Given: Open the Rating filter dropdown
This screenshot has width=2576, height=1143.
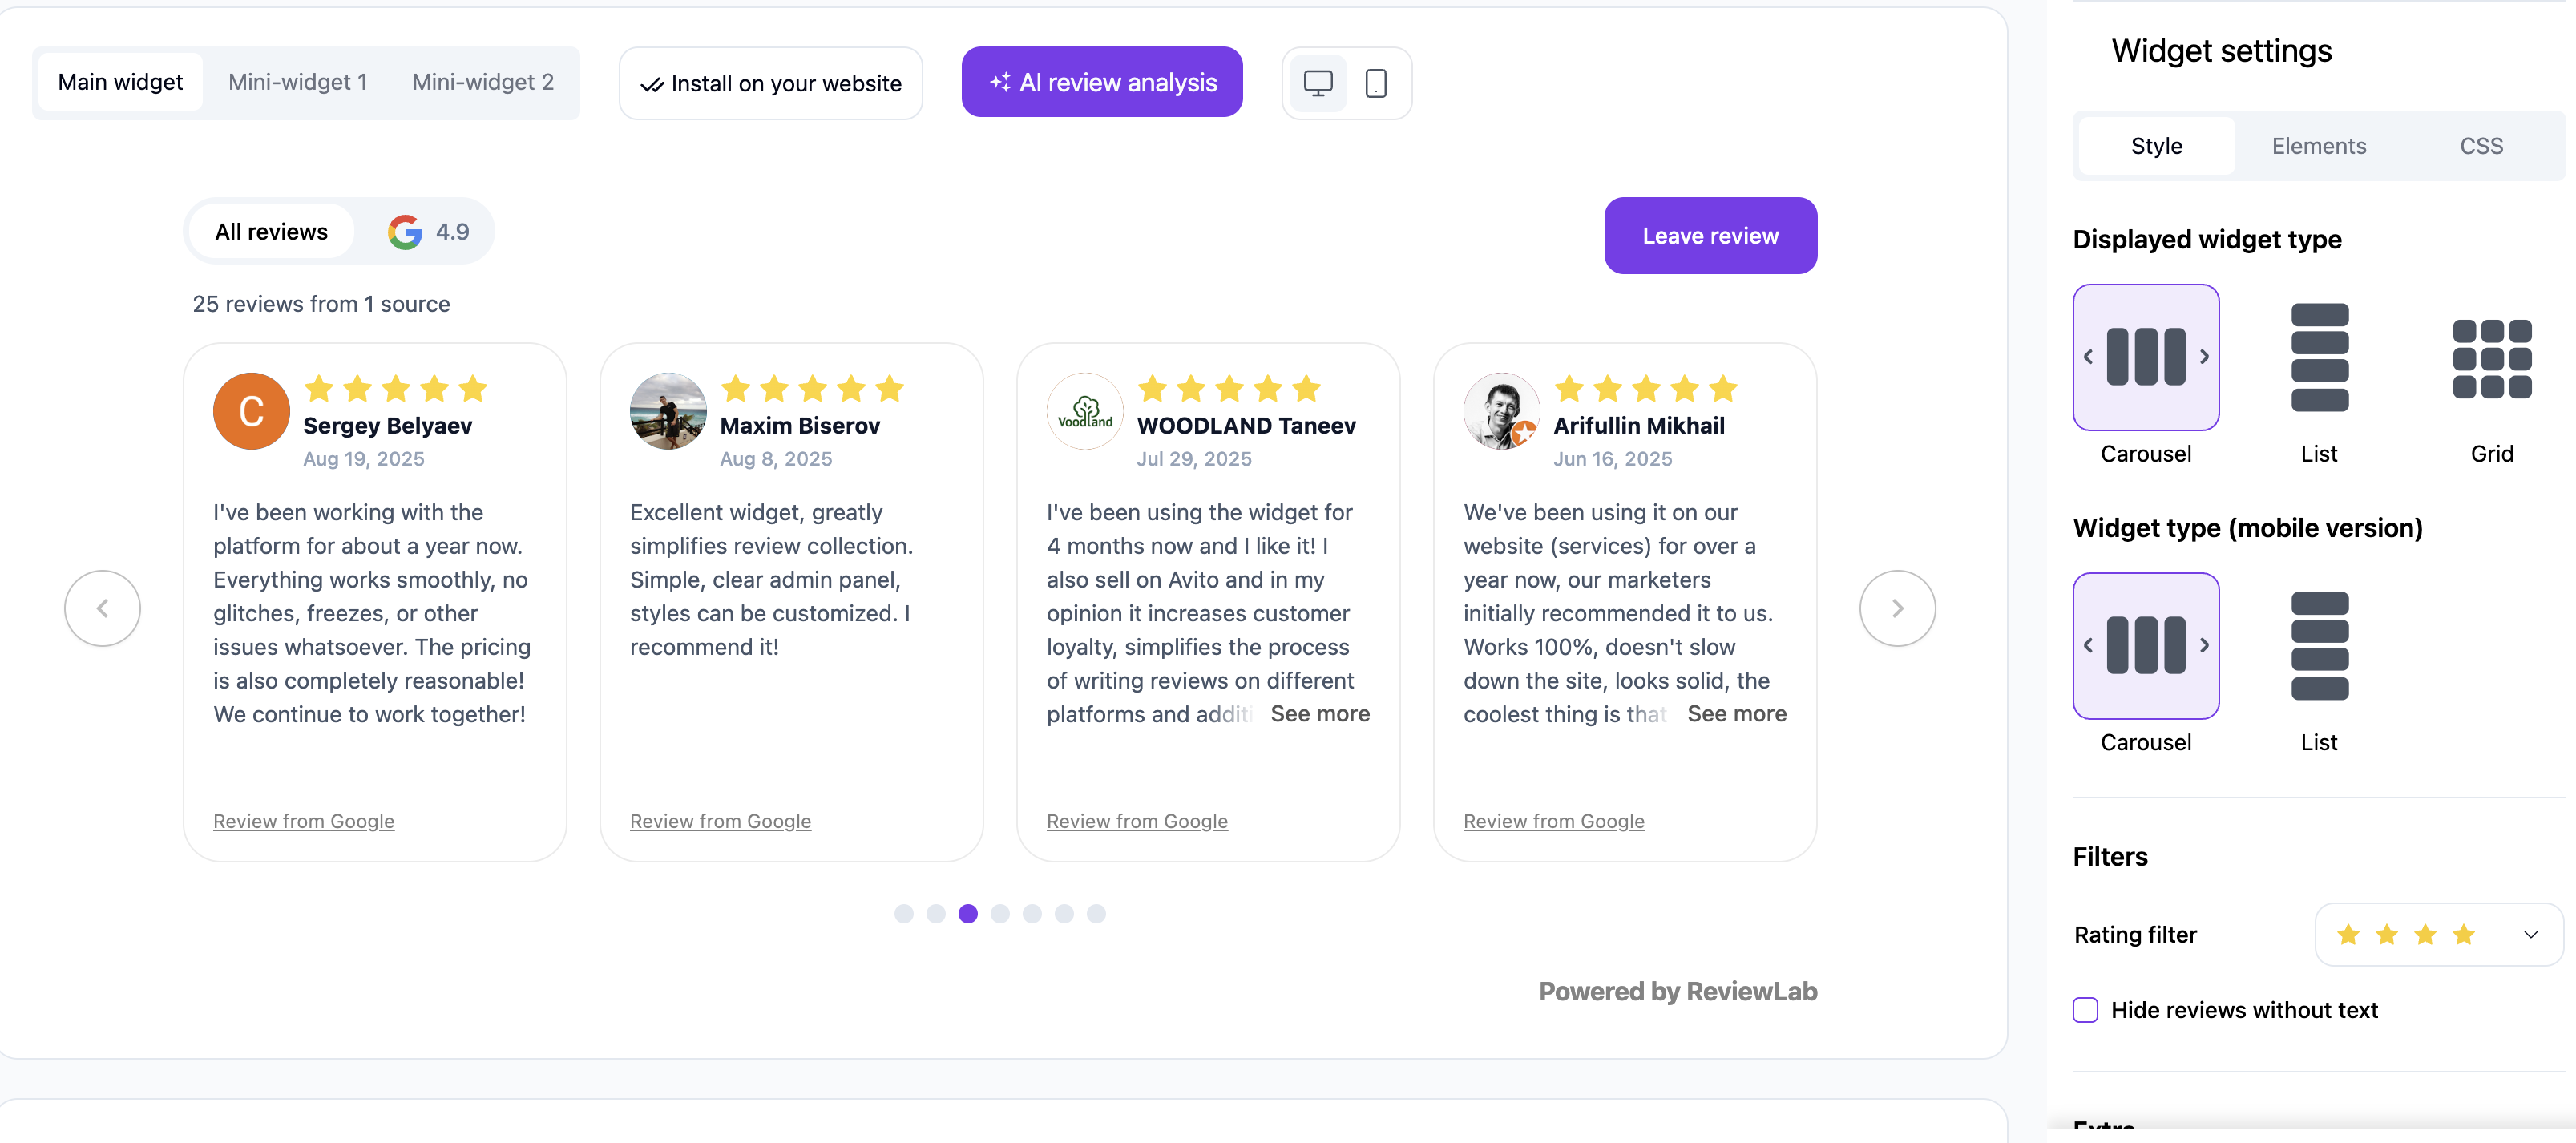Looking at the screenshot, I should click(x=2531, y=934).
